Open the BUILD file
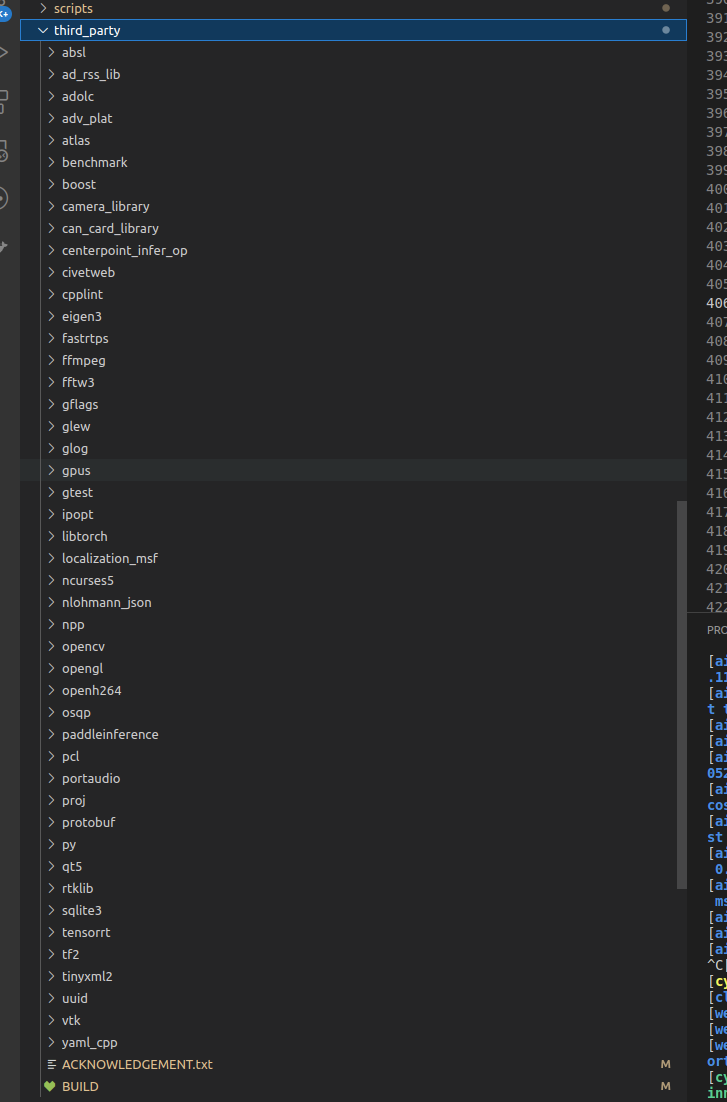 pos(80,1086)
